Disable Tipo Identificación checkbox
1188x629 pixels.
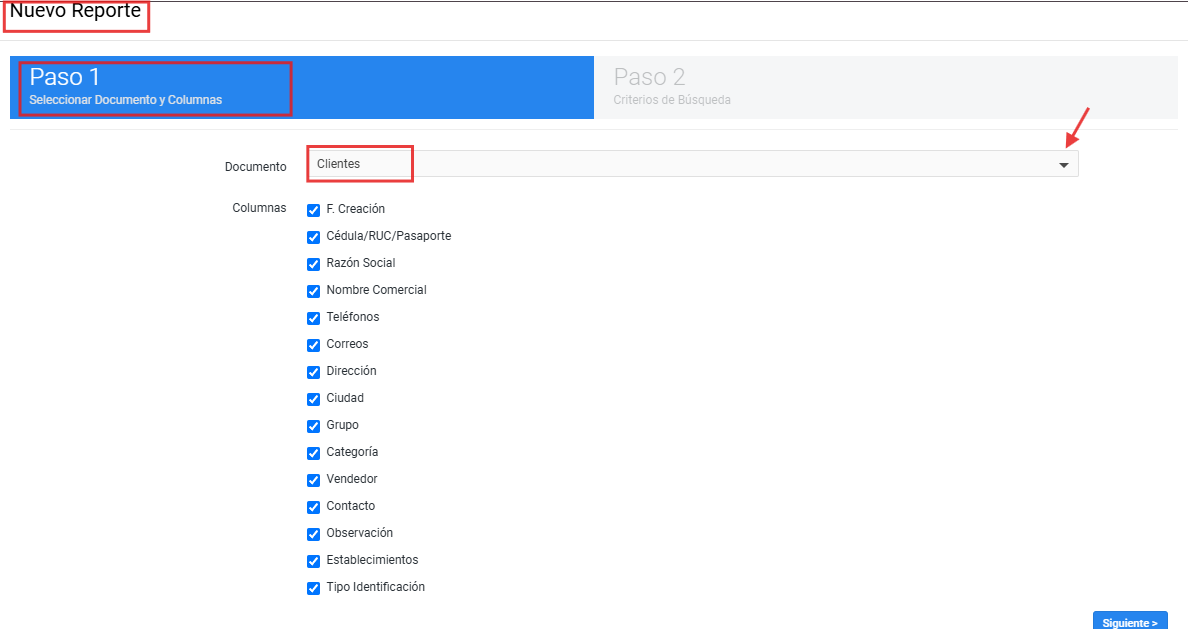pyautogui.click(x=313, y=588)
